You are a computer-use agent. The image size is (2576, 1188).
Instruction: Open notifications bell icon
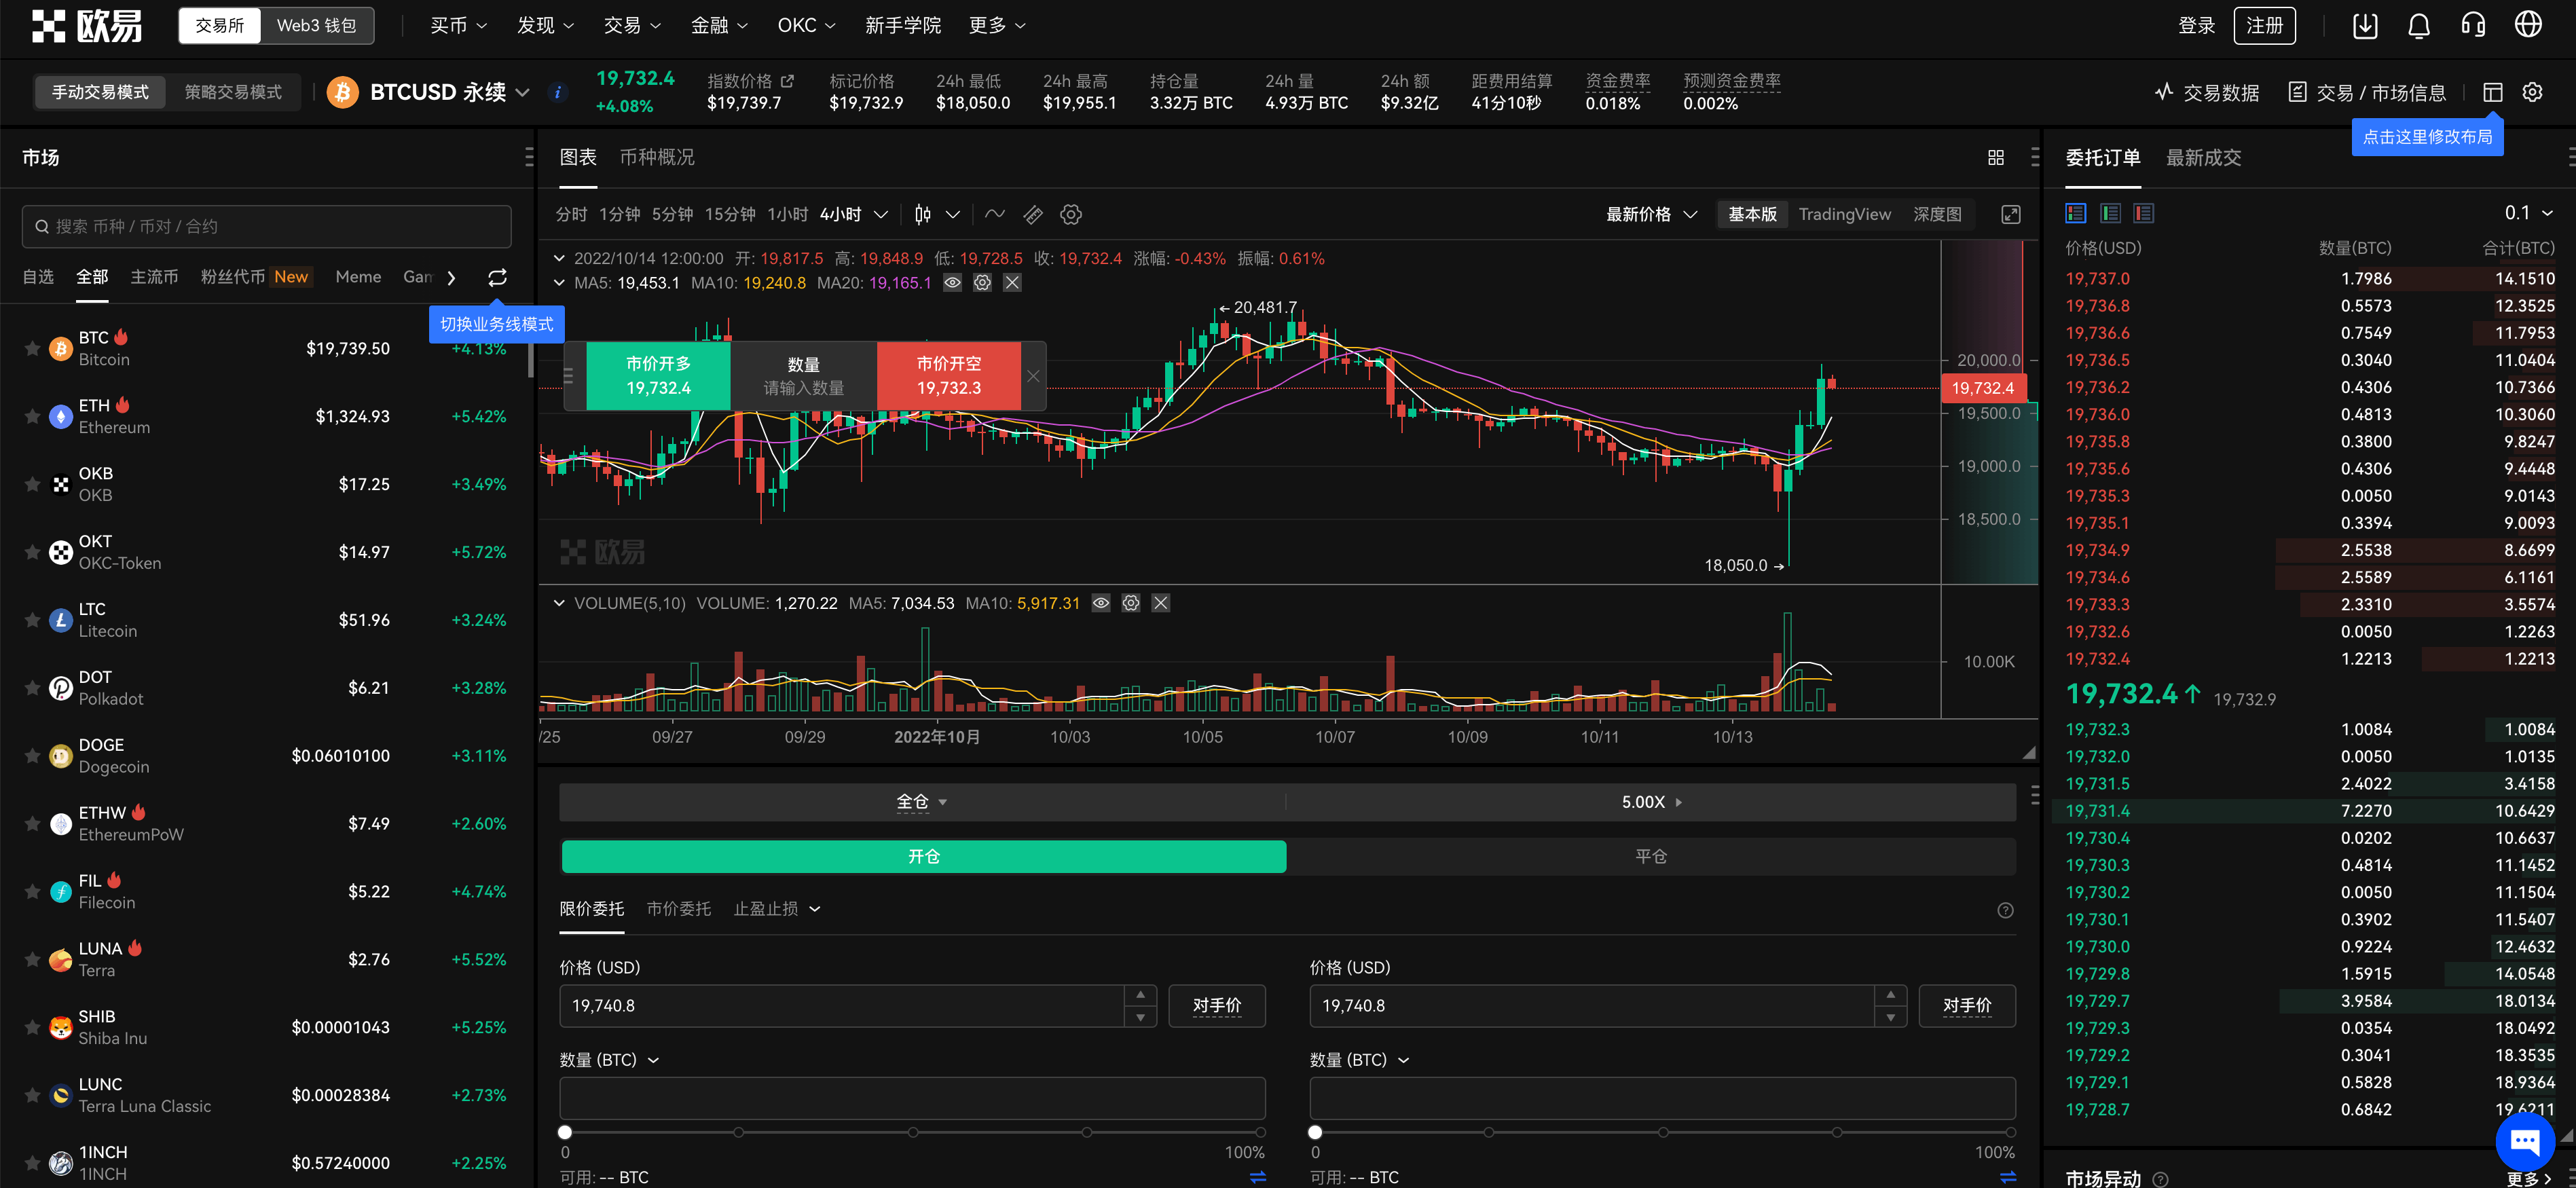tap(2419, 25)
